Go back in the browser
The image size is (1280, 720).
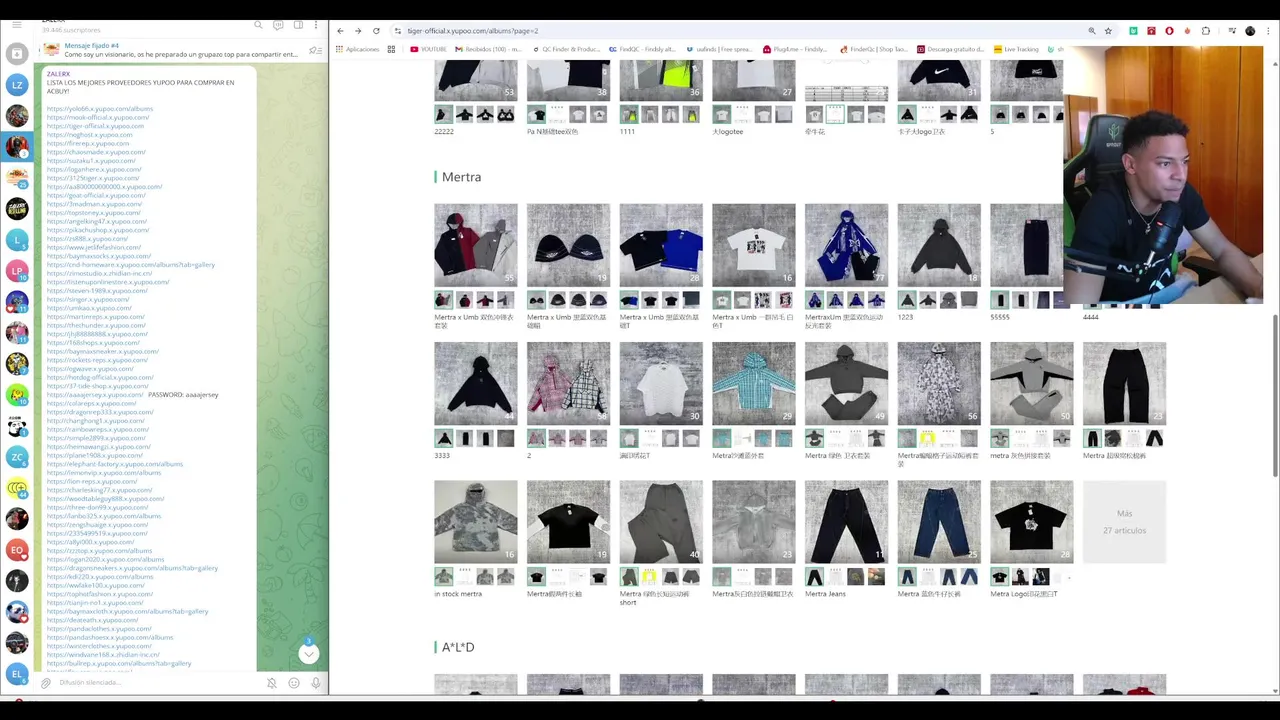340,31
